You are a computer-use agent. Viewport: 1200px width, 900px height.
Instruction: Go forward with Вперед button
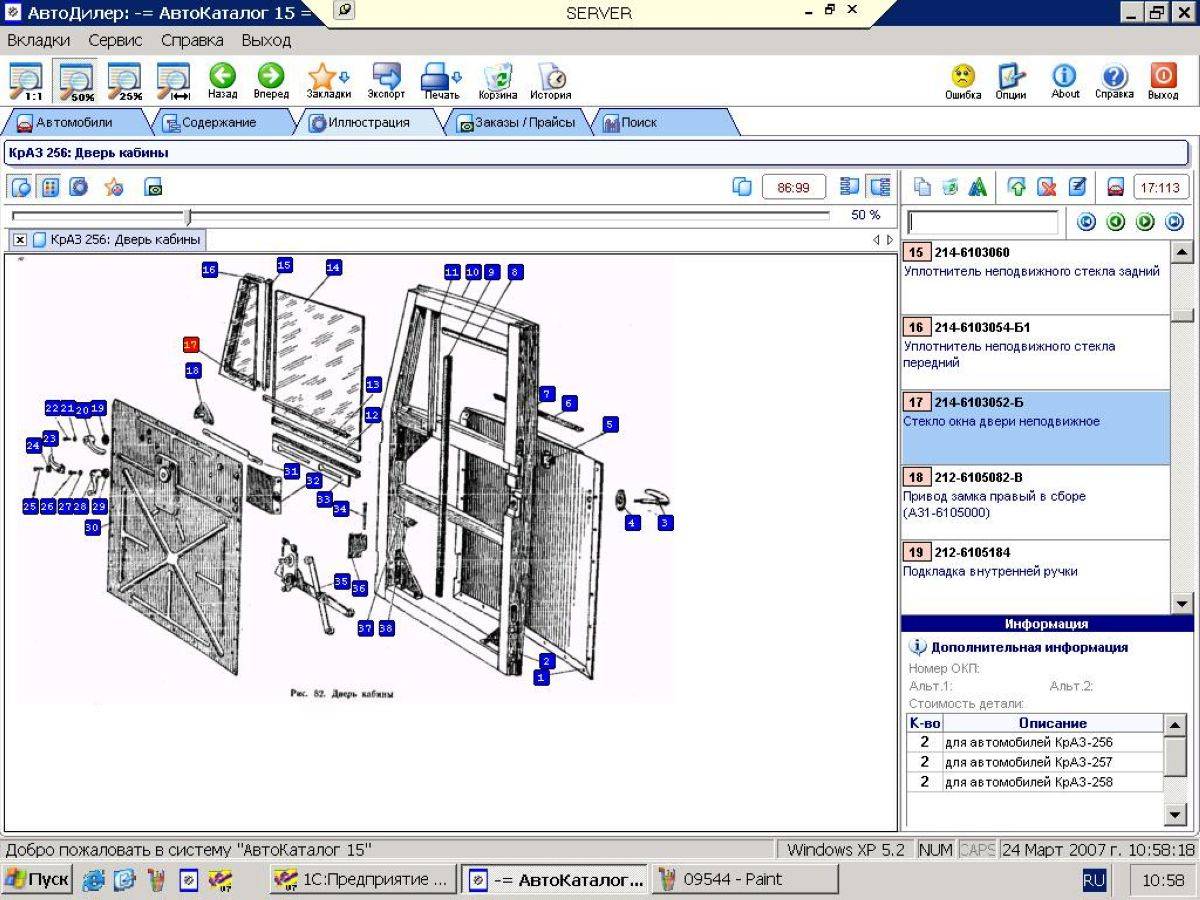[x=271, y=81]
